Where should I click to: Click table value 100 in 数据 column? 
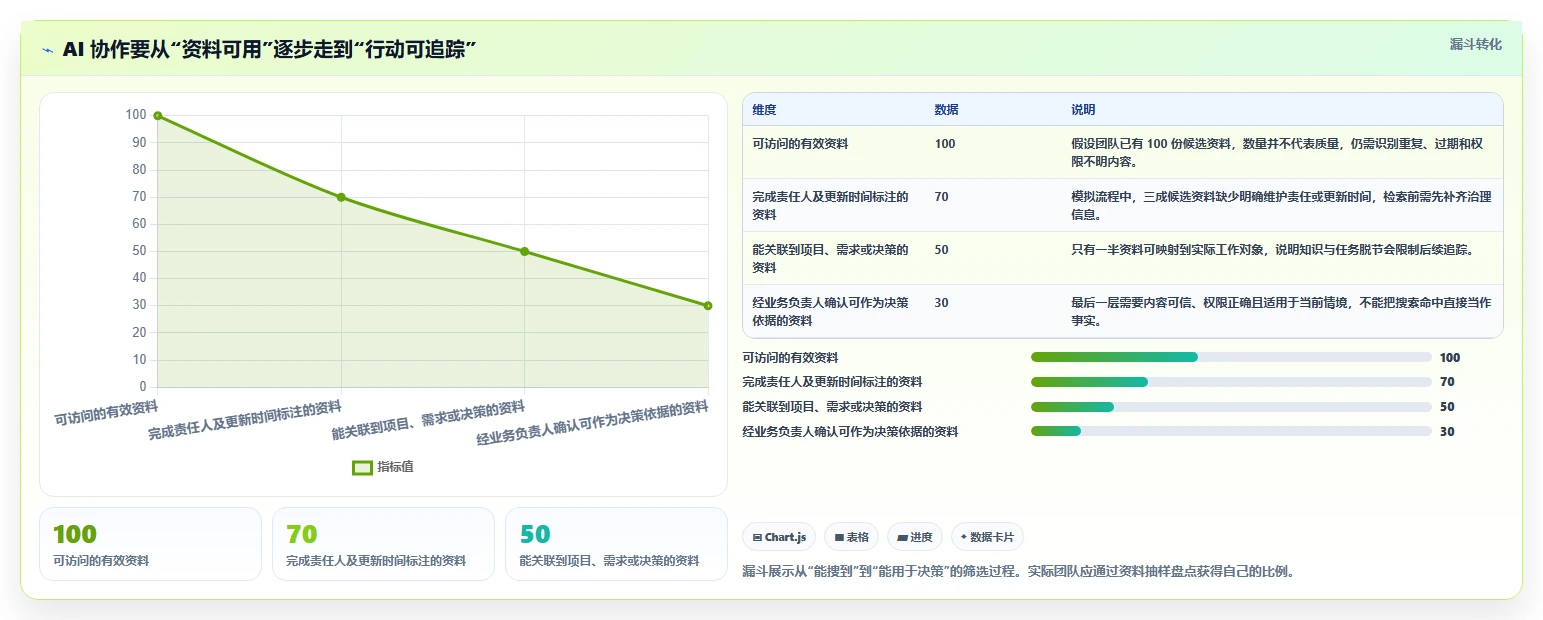point(945,144)
